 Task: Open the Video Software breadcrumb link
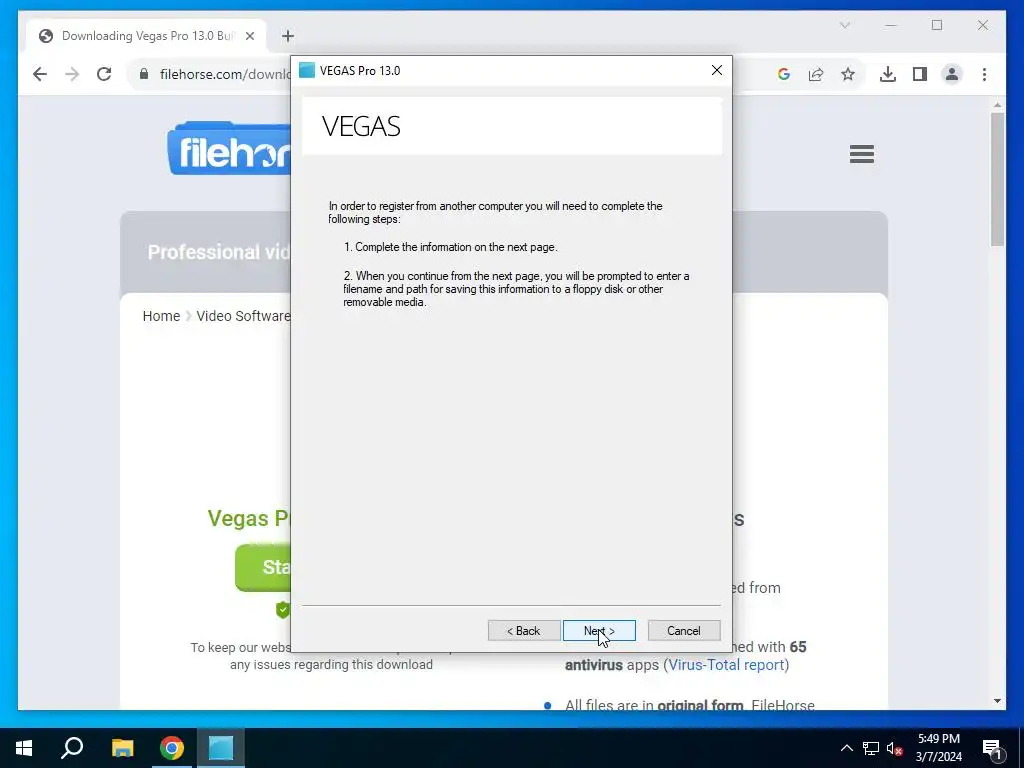(x=243, y=316)
